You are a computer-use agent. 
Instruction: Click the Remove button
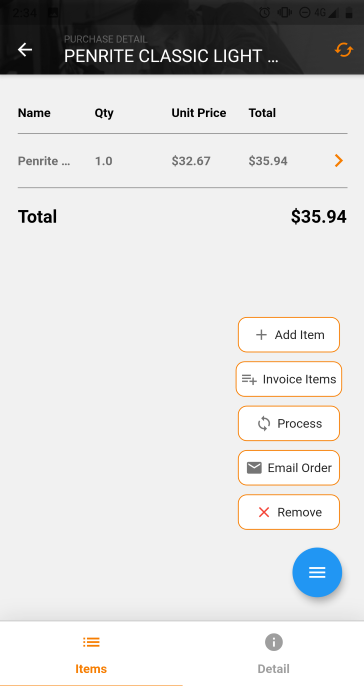click(289, 512)
